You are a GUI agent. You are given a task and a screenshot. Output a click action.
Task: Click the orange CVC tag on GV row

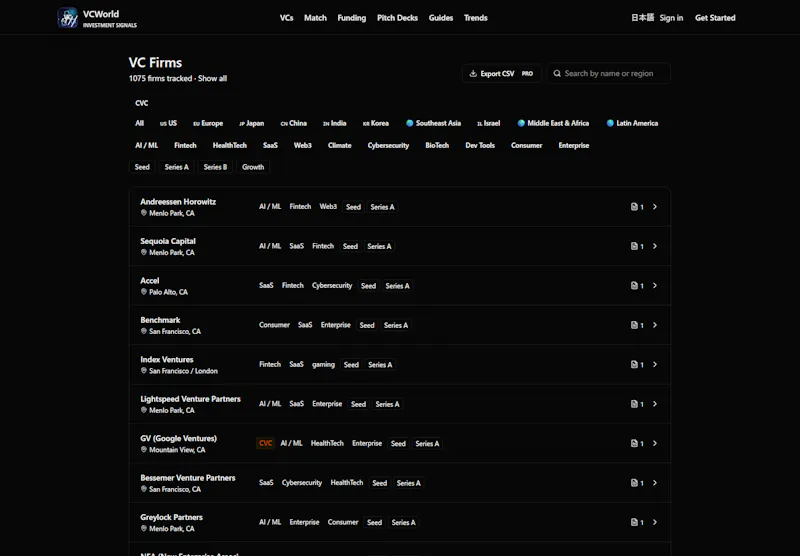tap(266, 443)
